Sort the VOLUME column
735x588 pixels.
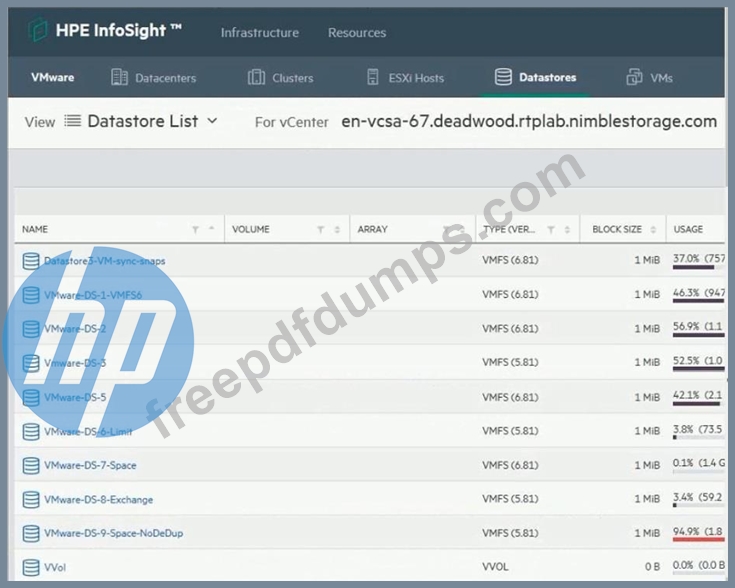coord(337,229)
